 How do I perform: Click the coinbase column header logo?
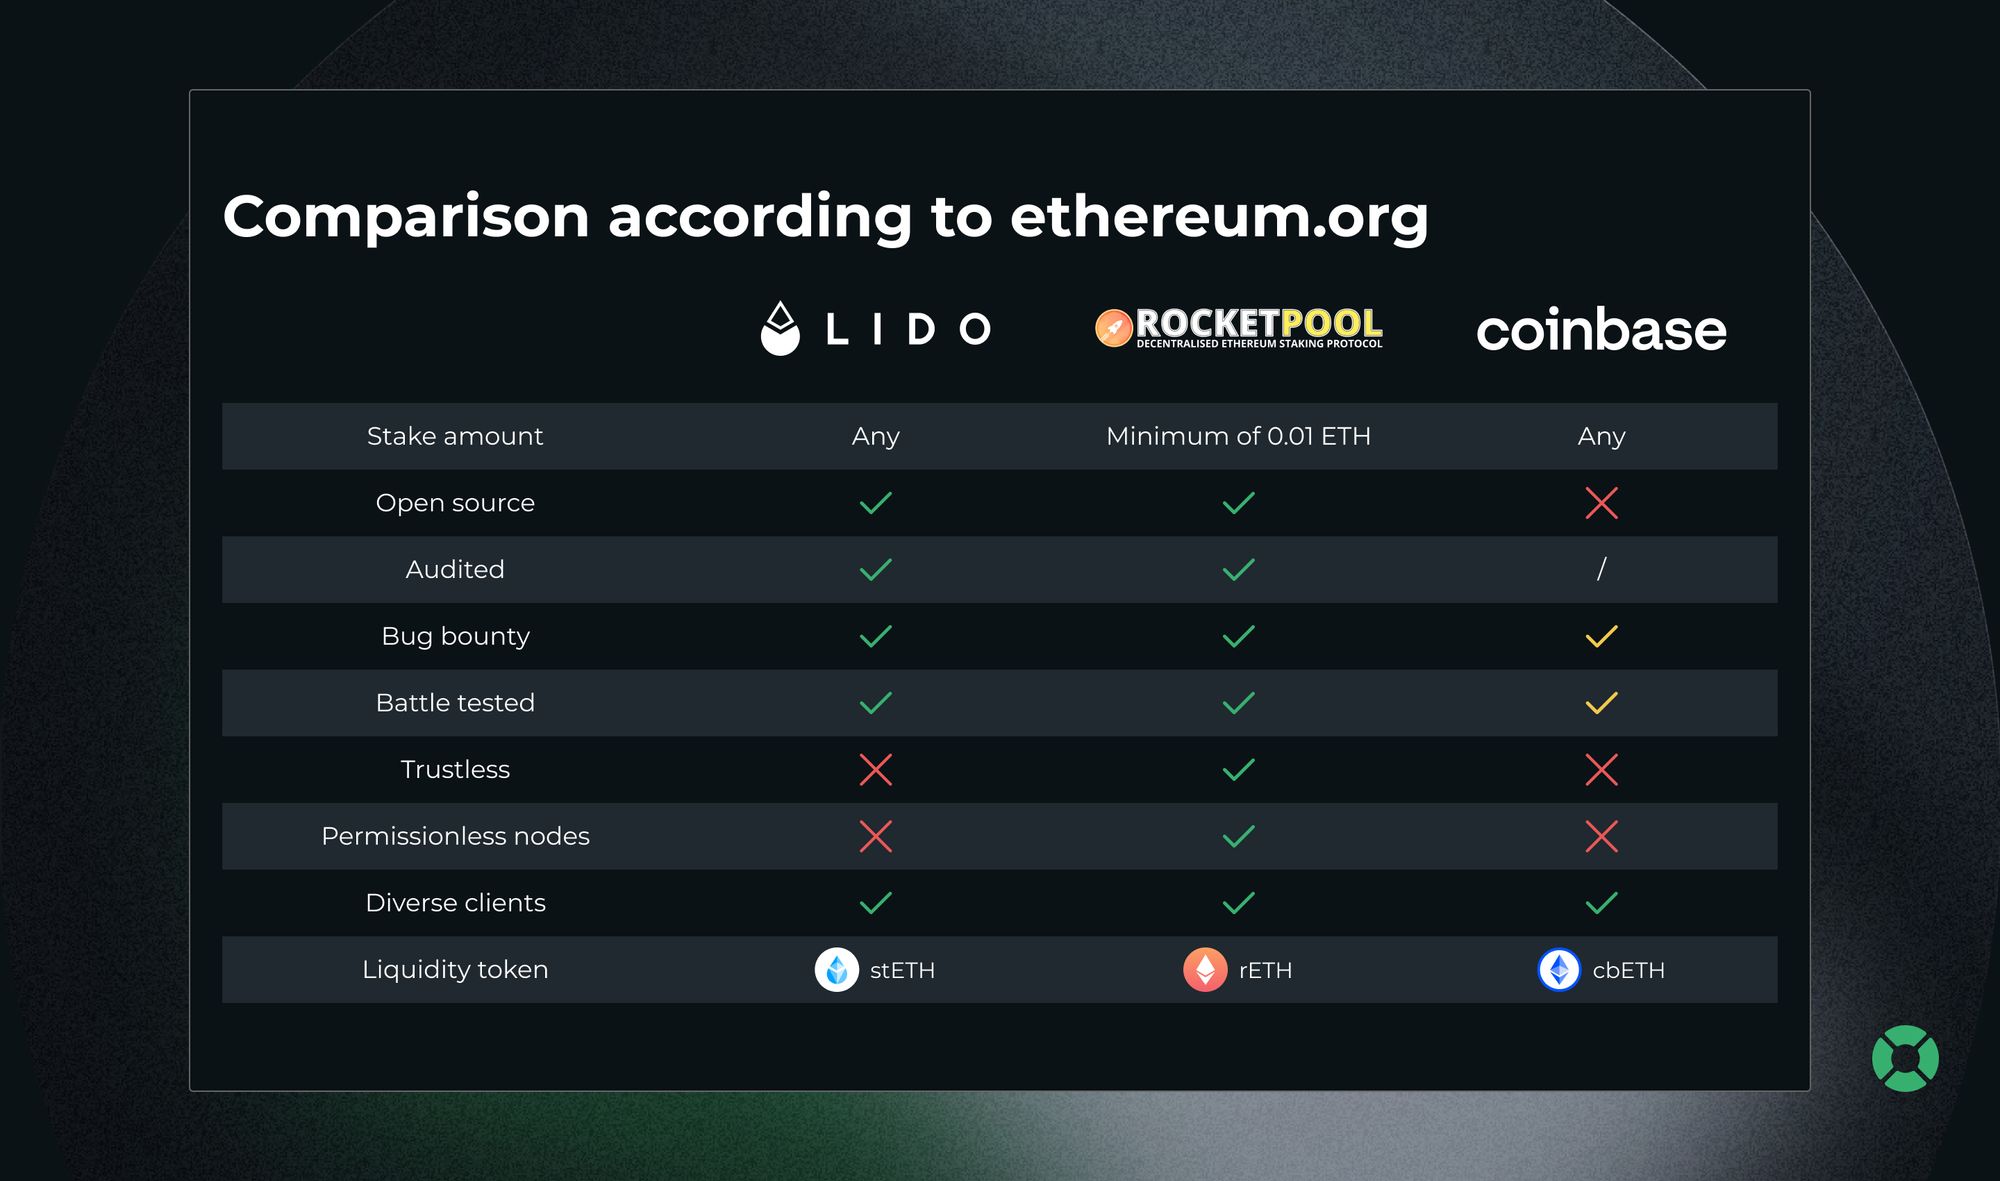click(1601, 330)
